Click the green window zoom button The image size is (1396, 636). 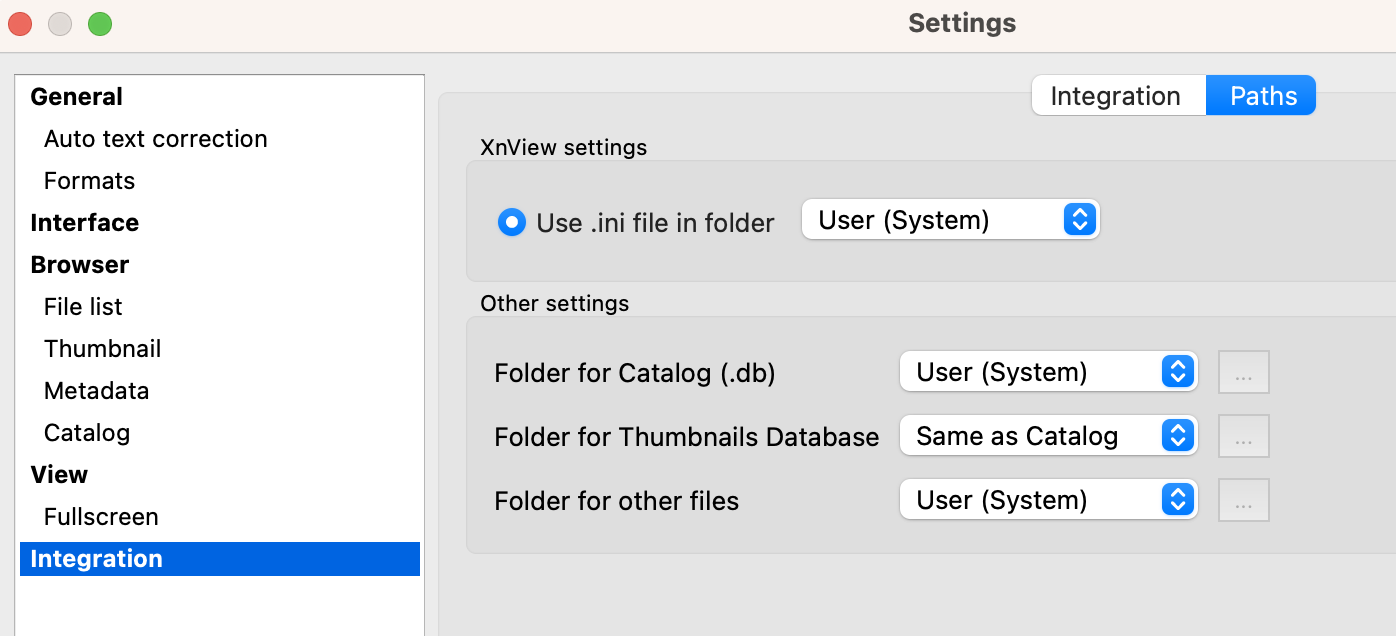[100, 24]
